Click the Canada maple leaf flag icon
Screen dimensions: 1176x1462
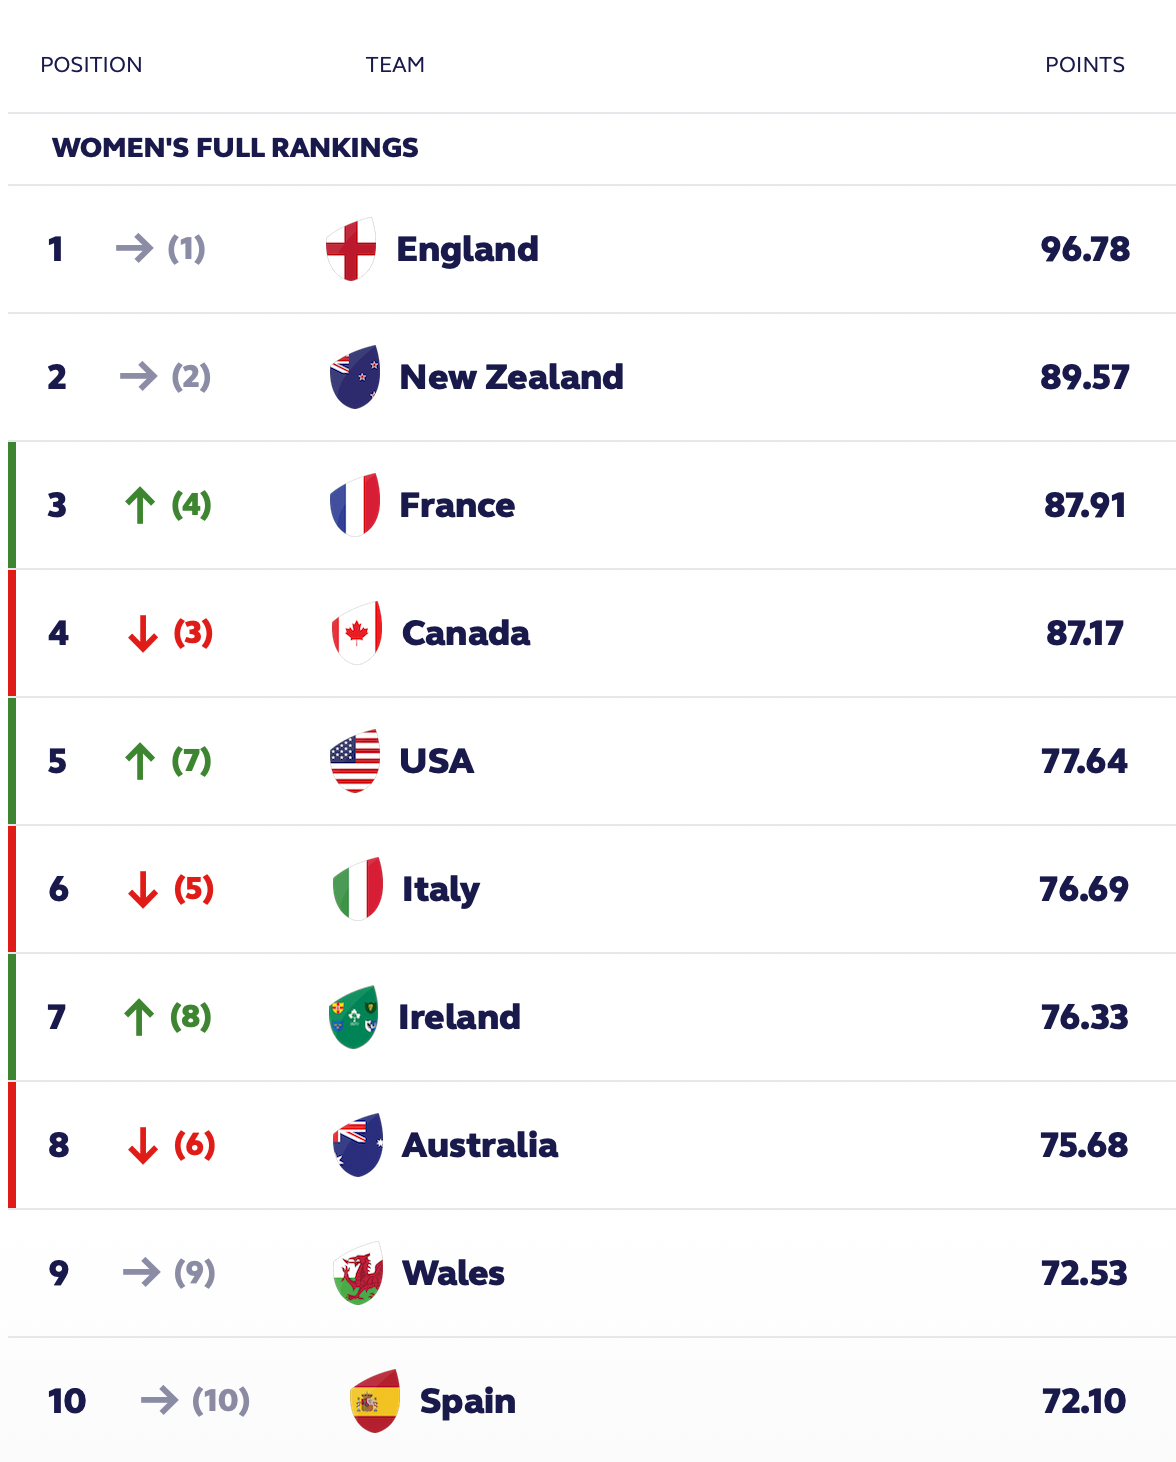click(x=356, y=633)
